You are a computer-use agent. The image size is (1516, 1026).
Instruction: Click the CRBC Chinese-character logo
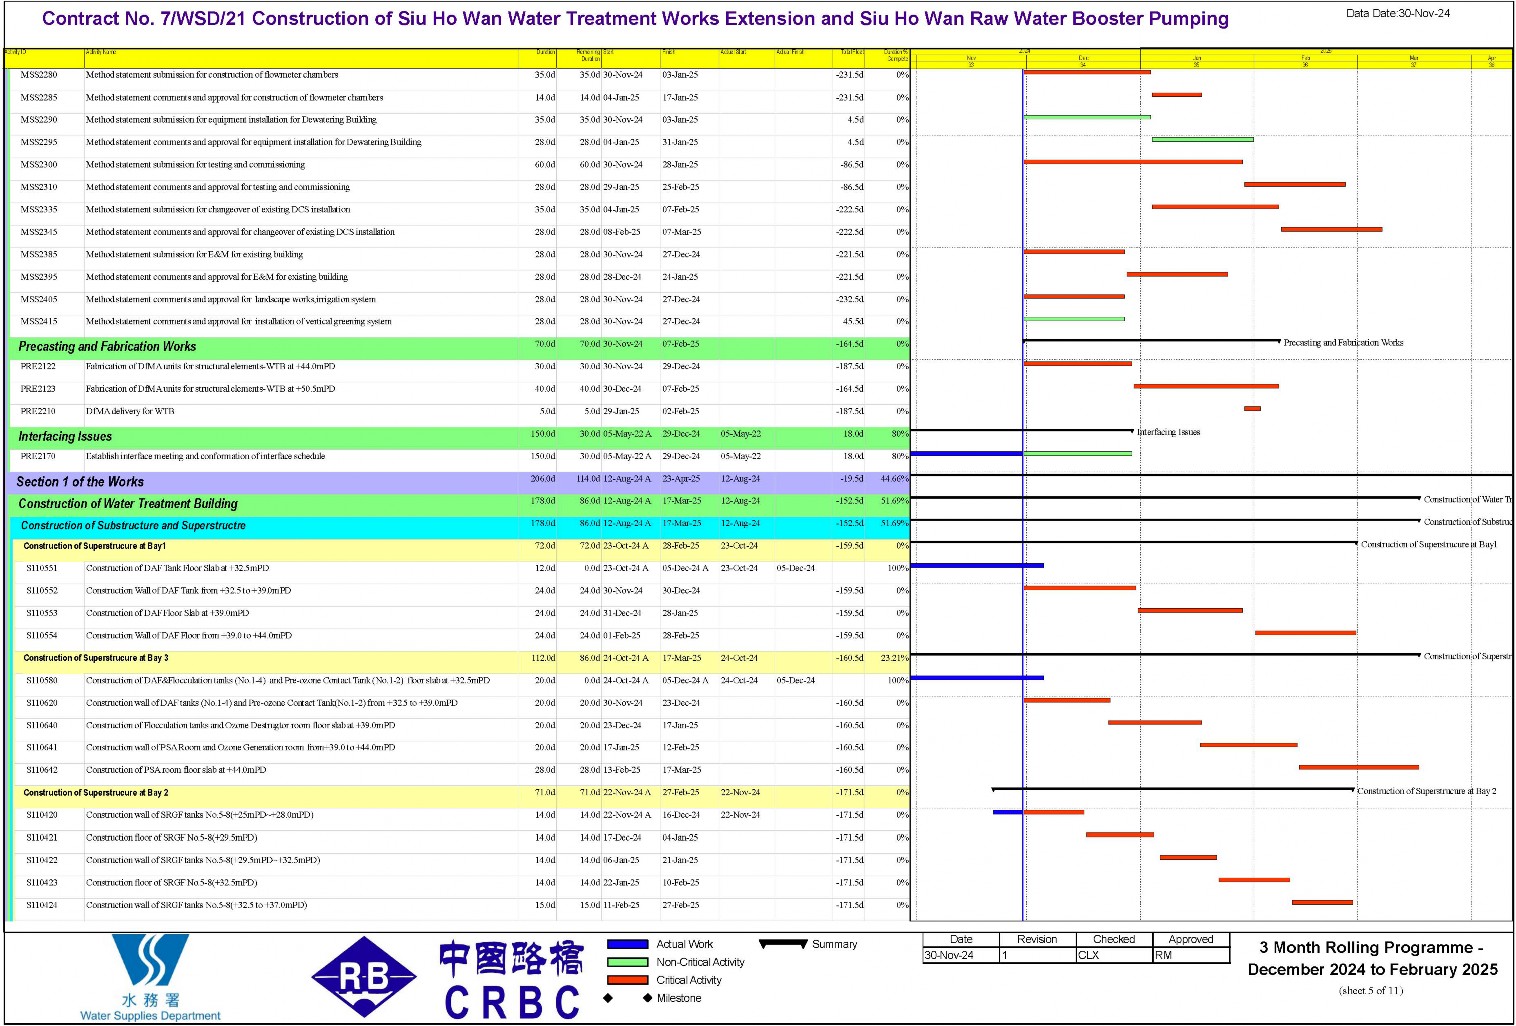coord(512,980)
